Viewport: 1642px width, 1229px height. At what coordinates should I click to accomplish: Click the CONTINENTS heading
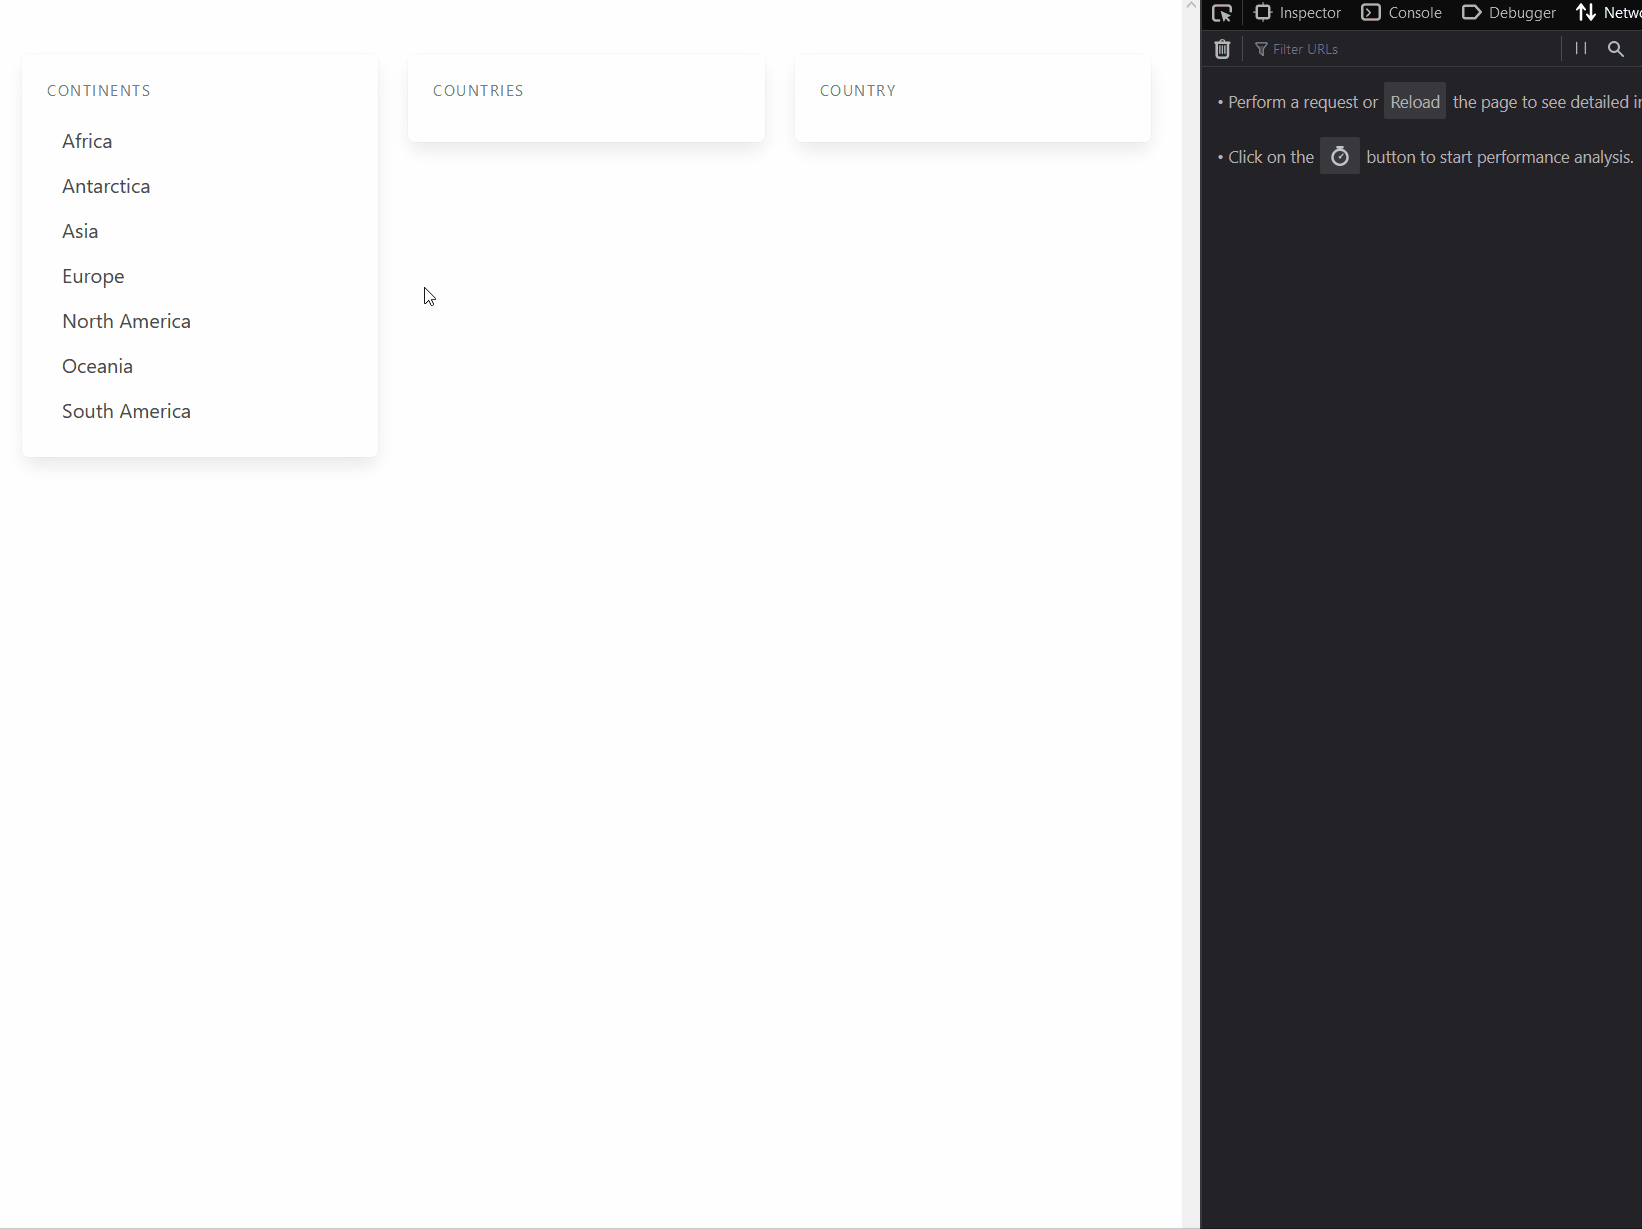tap(99, 91)
